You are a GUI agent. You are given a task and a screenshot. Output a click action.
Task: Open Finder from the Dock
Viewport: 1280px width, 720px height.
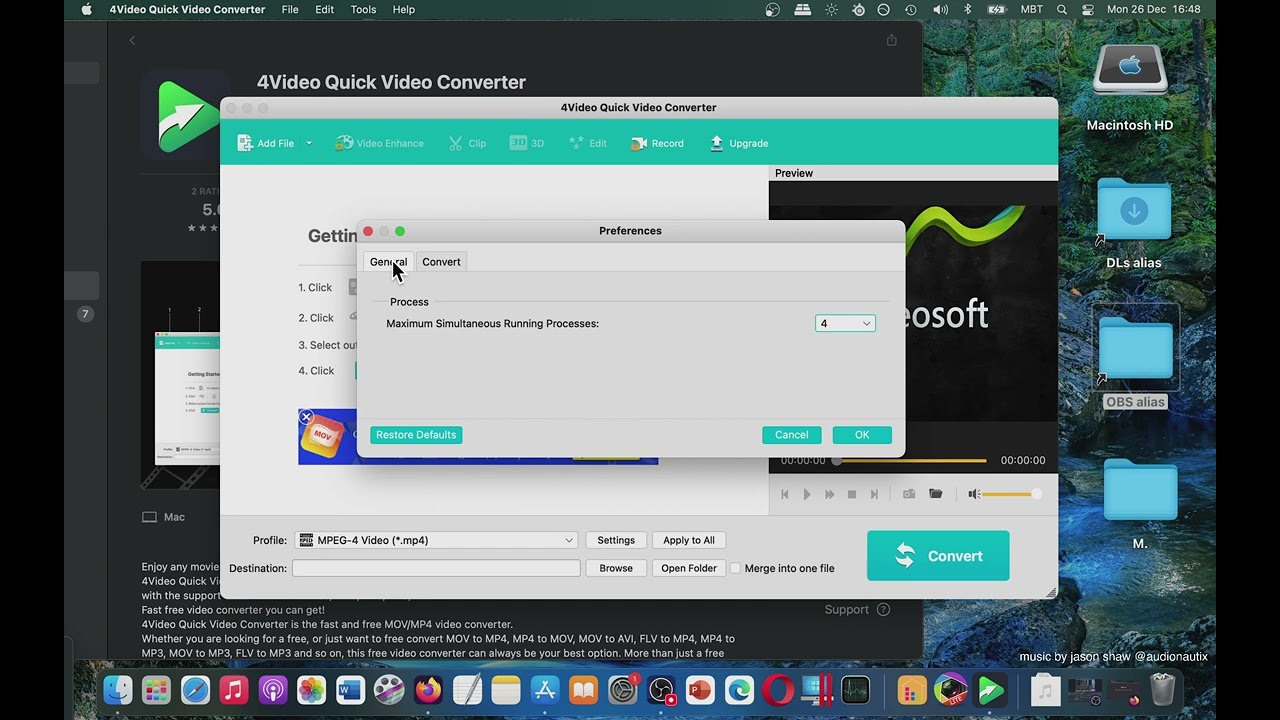[118, 690]
